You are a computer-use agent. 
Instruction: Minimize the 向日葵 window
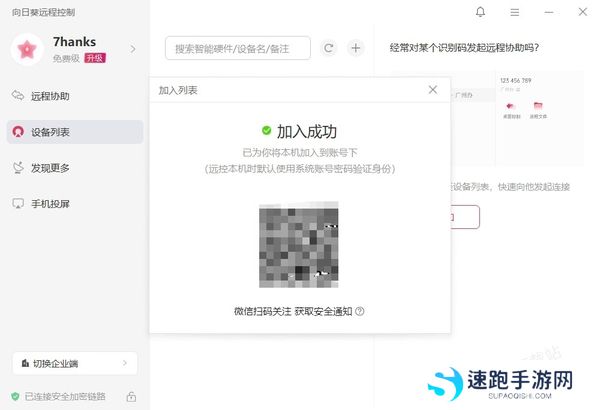(x=549, y=13)
